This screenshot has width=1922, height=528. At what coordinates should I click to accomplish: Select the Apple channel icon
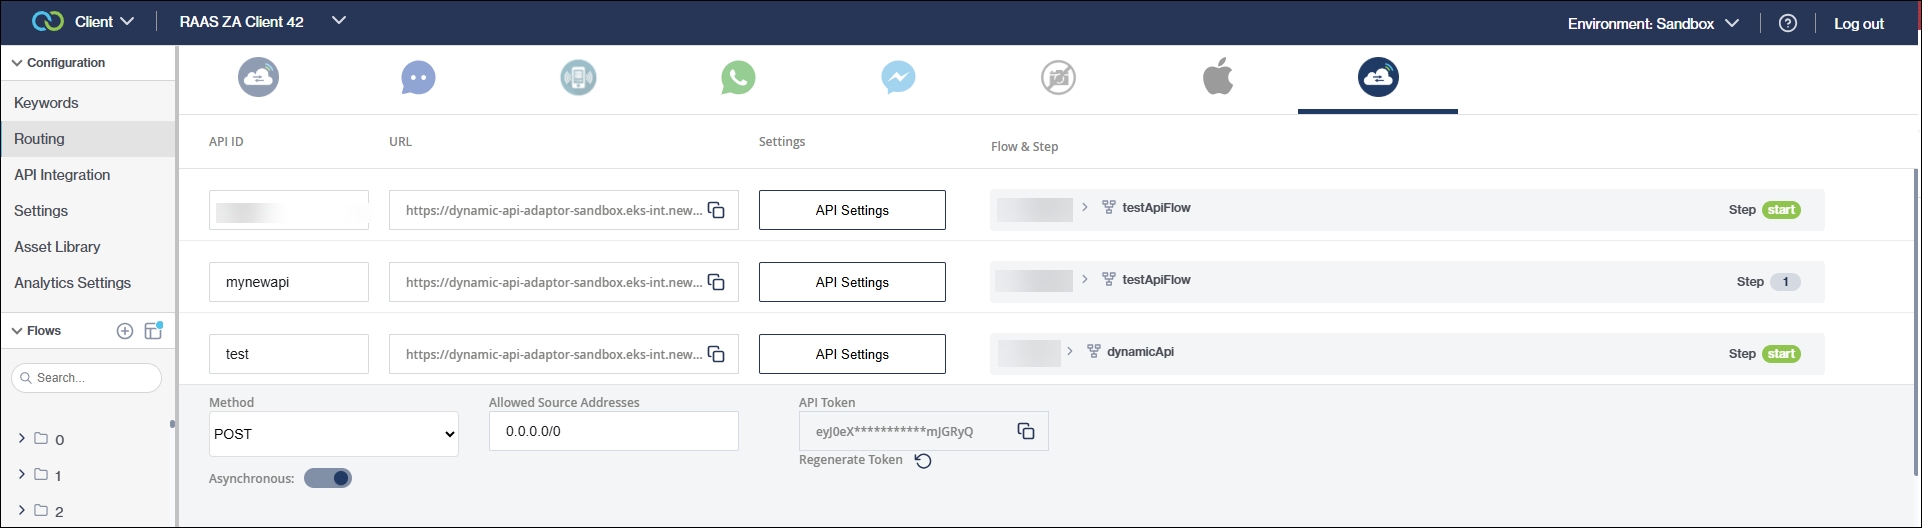(x=1217, y=77)
